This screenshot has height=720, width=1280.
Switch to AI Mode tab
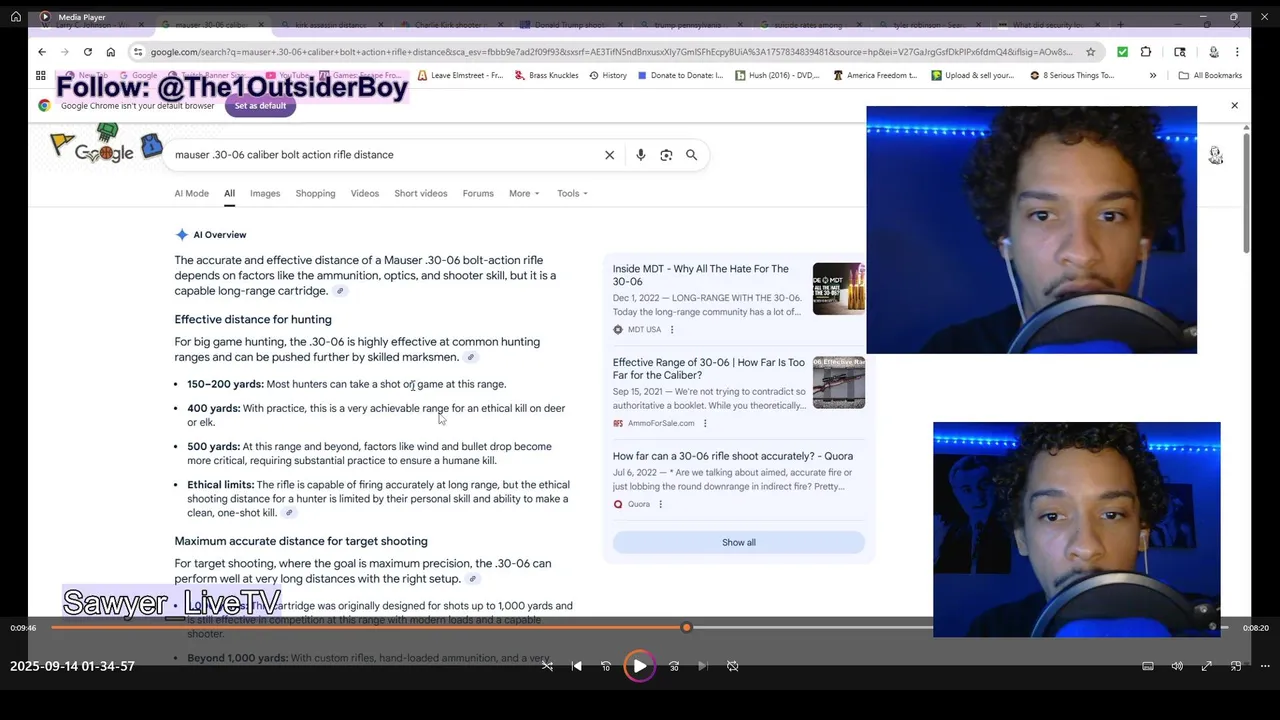click(191, 193)
